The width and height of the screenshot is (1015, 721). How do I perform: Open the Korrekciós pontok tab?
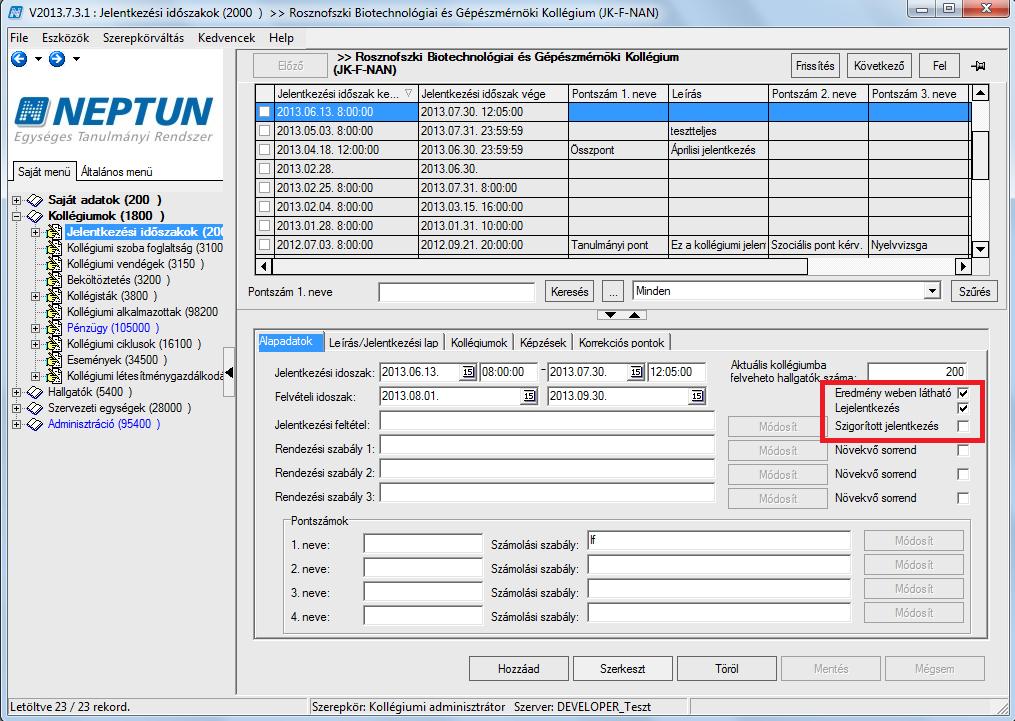[x=621, y=342]
